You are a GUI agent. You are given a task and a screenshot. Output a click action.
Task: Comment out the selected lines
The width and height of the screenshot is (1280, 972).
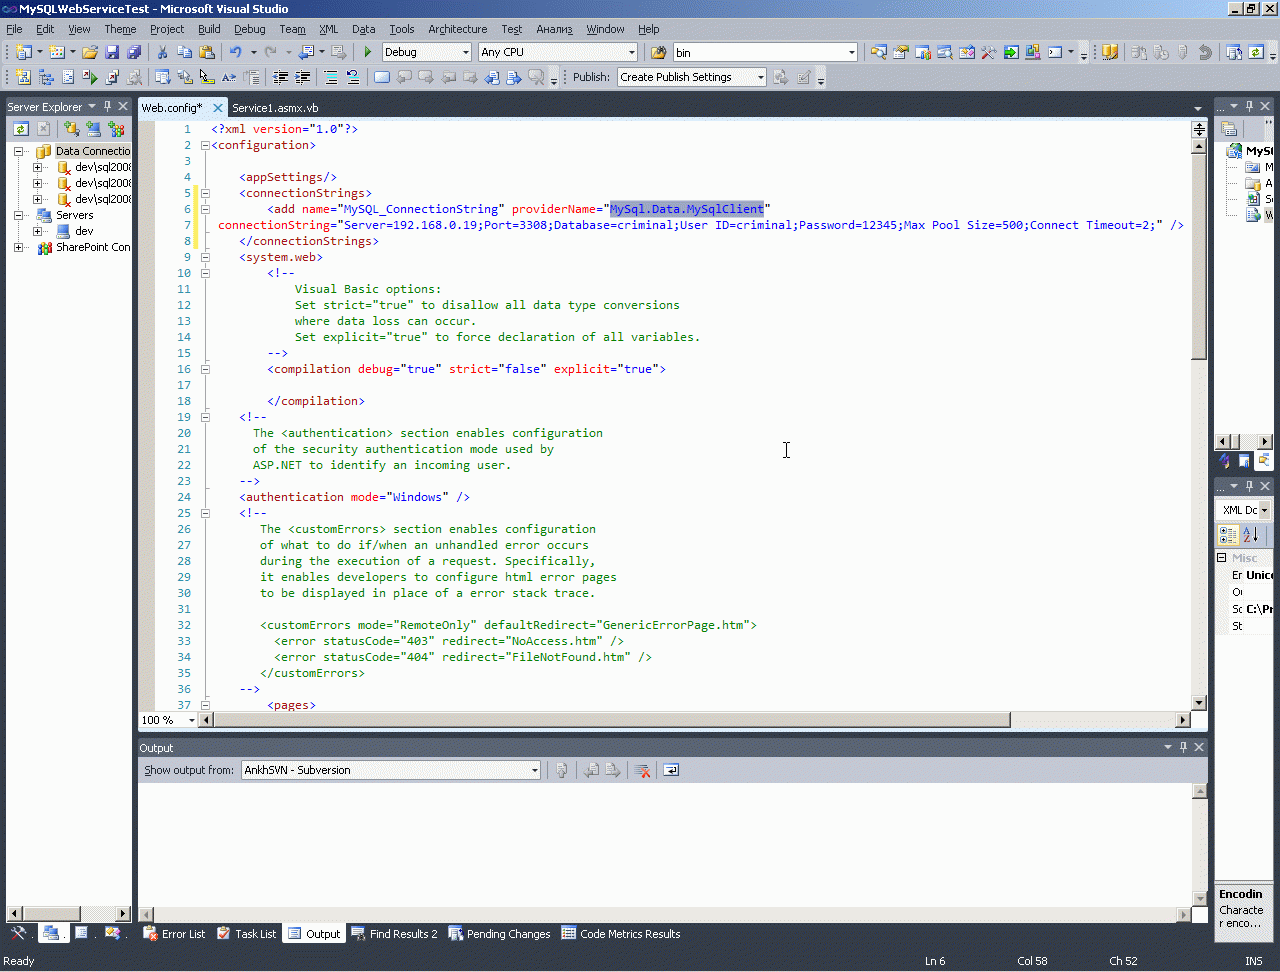point(331,77)
